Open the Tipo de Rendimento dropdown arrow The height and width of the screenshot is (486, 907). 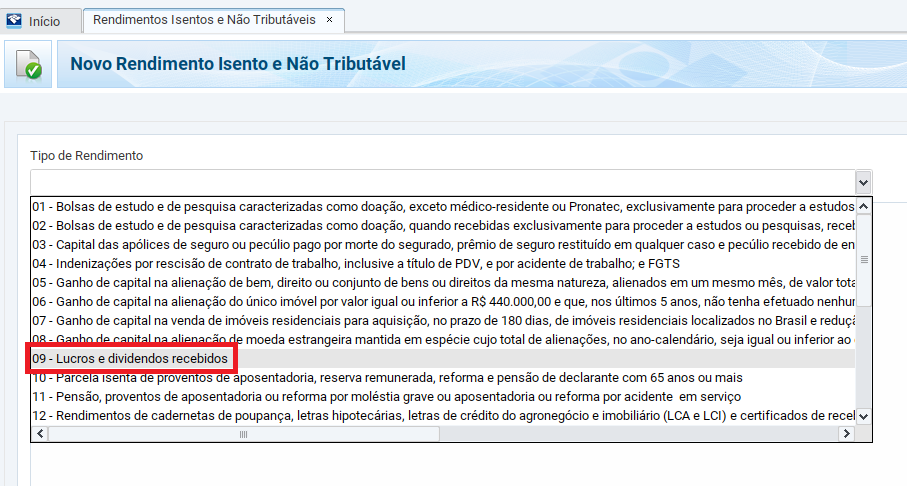(863, 182)
